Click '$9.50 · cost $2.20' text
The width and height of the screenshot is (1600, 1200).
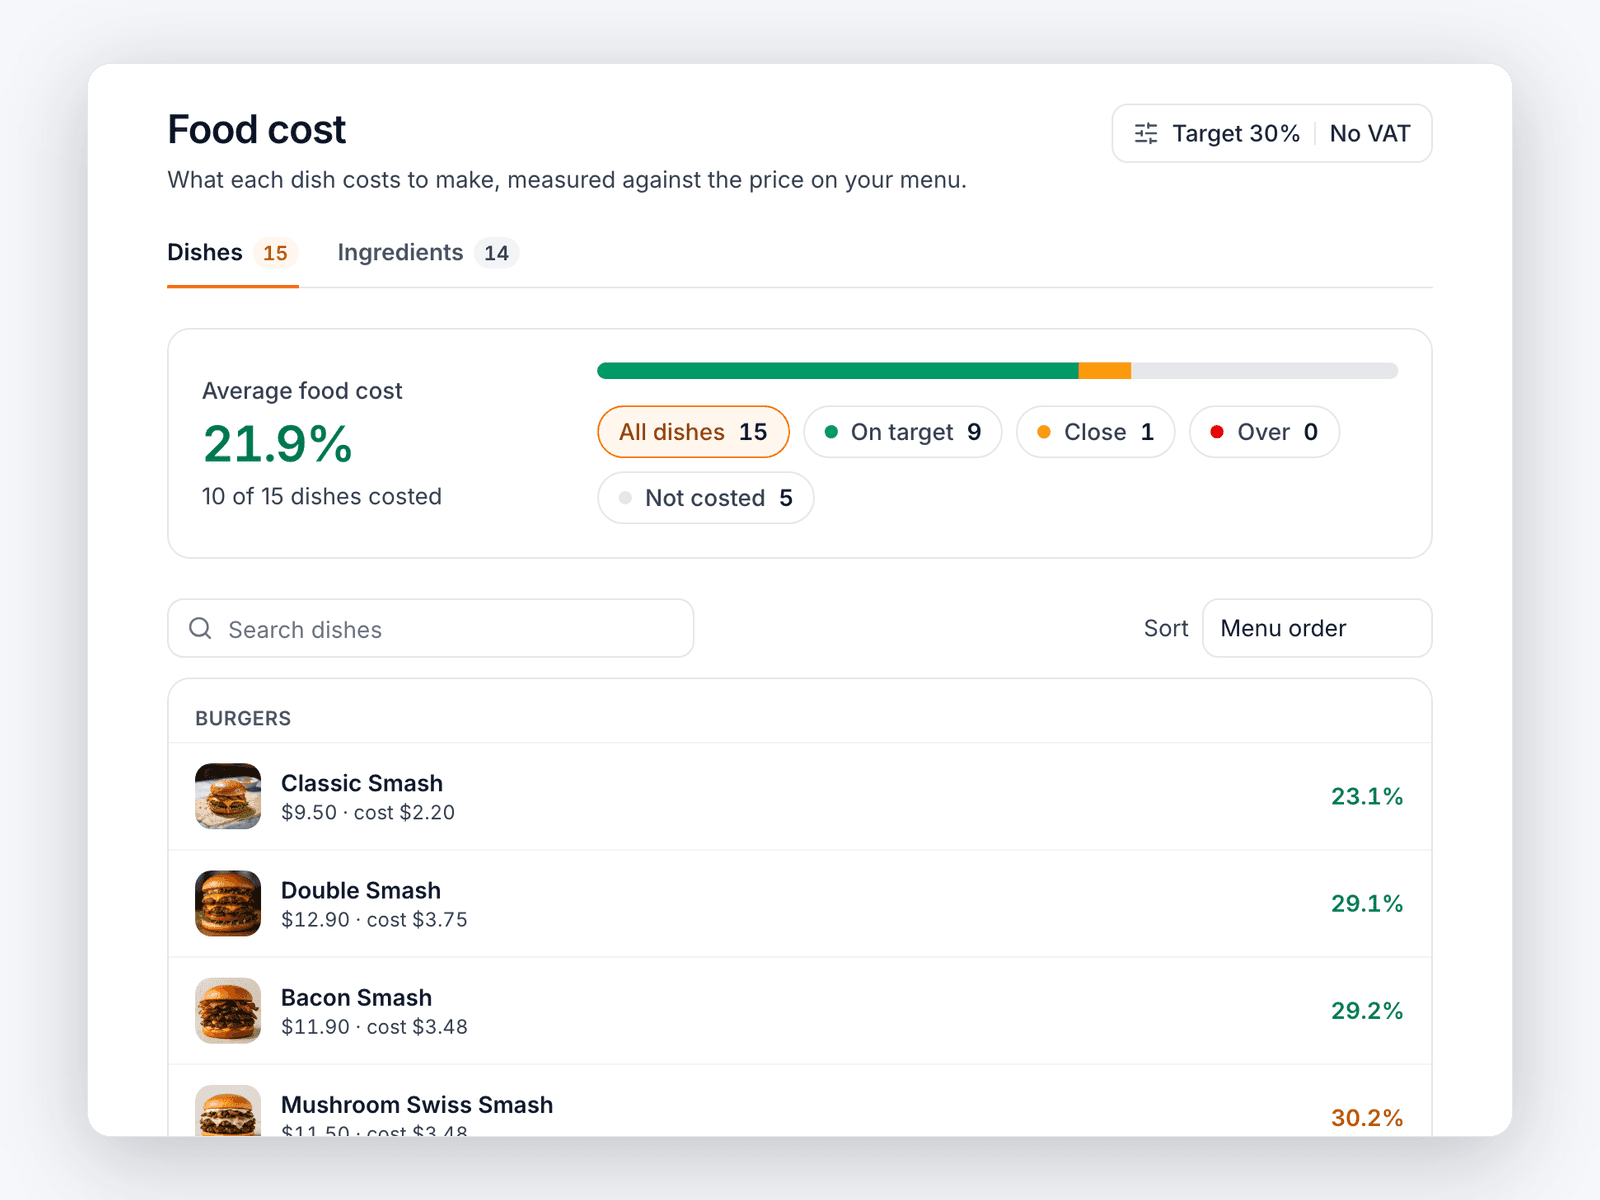point(368,812)
